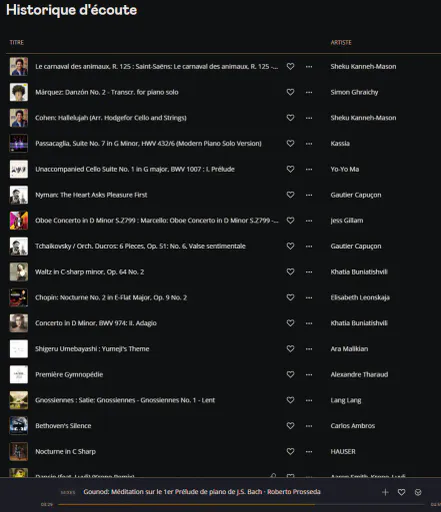Heart the Passacaglia Suite No. 7 track
Screen dimensions: 441x512
[x=290, y=143]
